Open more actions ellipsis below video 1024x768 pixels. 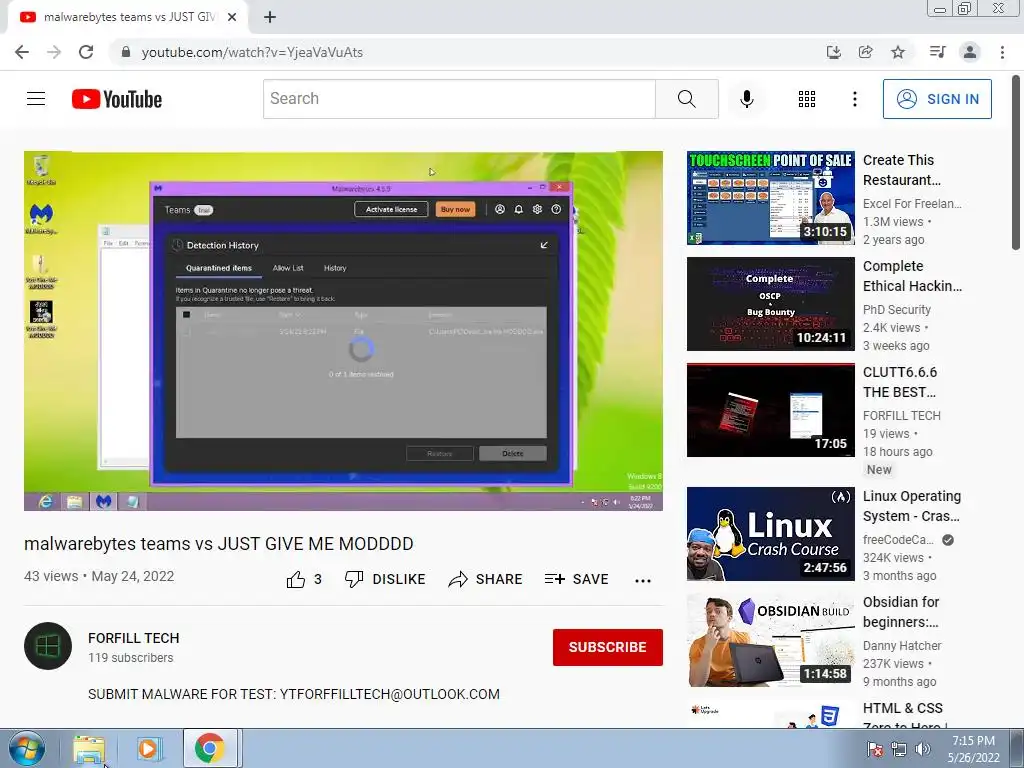click(643, 581)
